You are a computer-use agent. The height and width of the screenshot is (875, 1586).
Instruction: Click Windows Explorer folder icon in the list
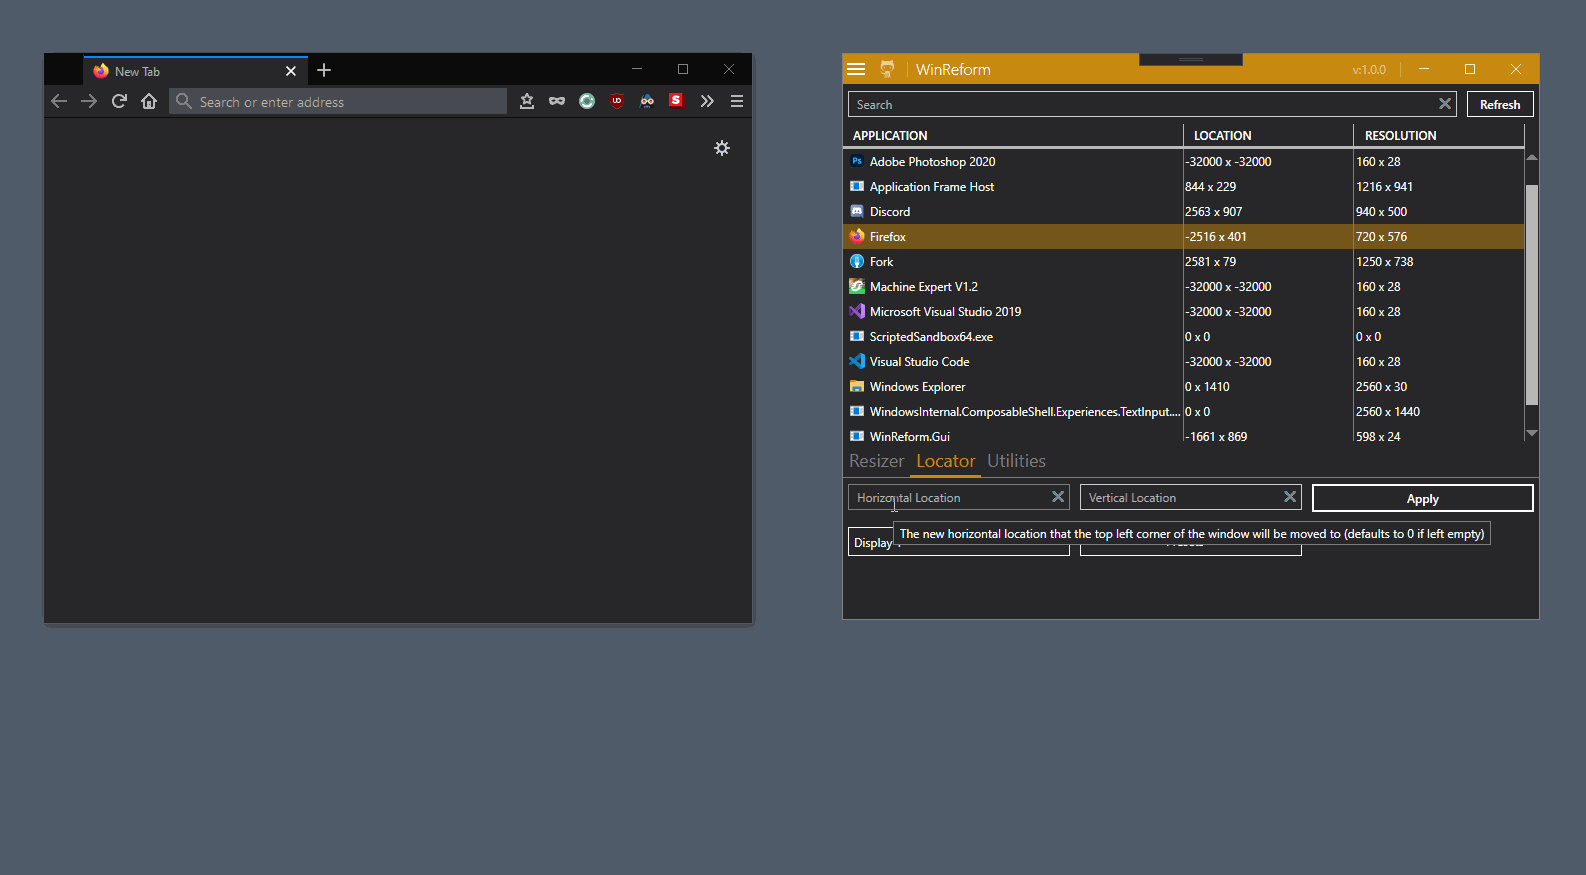click(857, 386)
